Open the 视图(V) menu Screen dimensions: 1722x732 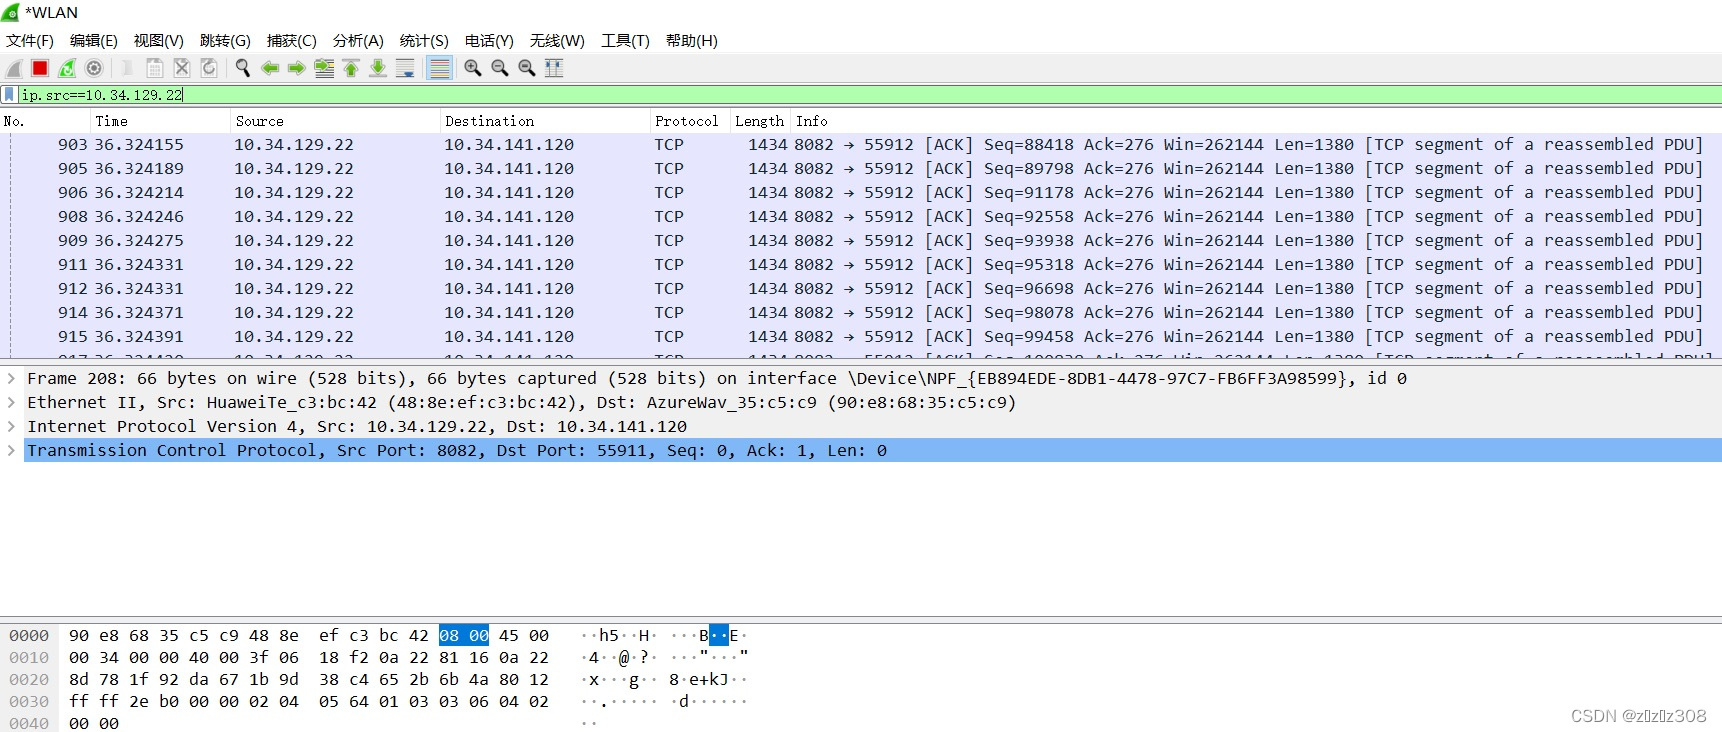(159, 41)
